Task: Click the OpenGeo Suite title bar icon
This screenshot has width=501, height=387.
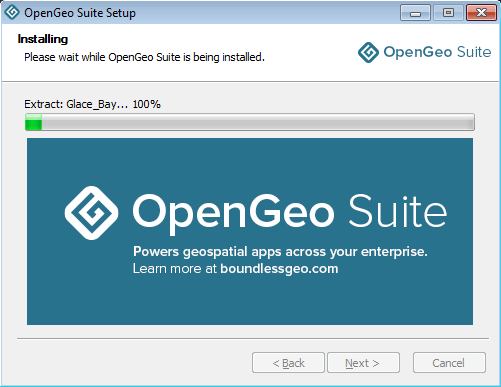Action: coord(12,12)
